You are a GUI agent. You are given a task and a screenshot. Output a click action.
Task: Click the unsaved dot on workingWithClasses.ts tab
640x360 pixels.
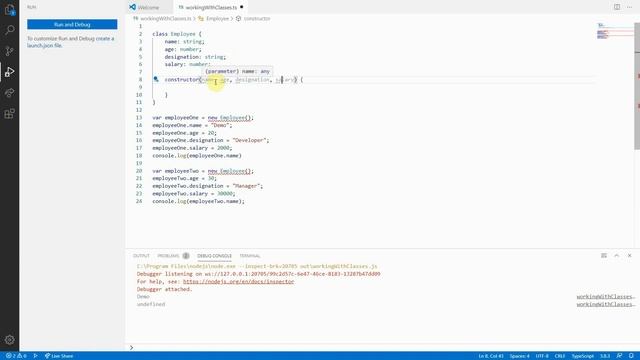coord(242,7)
